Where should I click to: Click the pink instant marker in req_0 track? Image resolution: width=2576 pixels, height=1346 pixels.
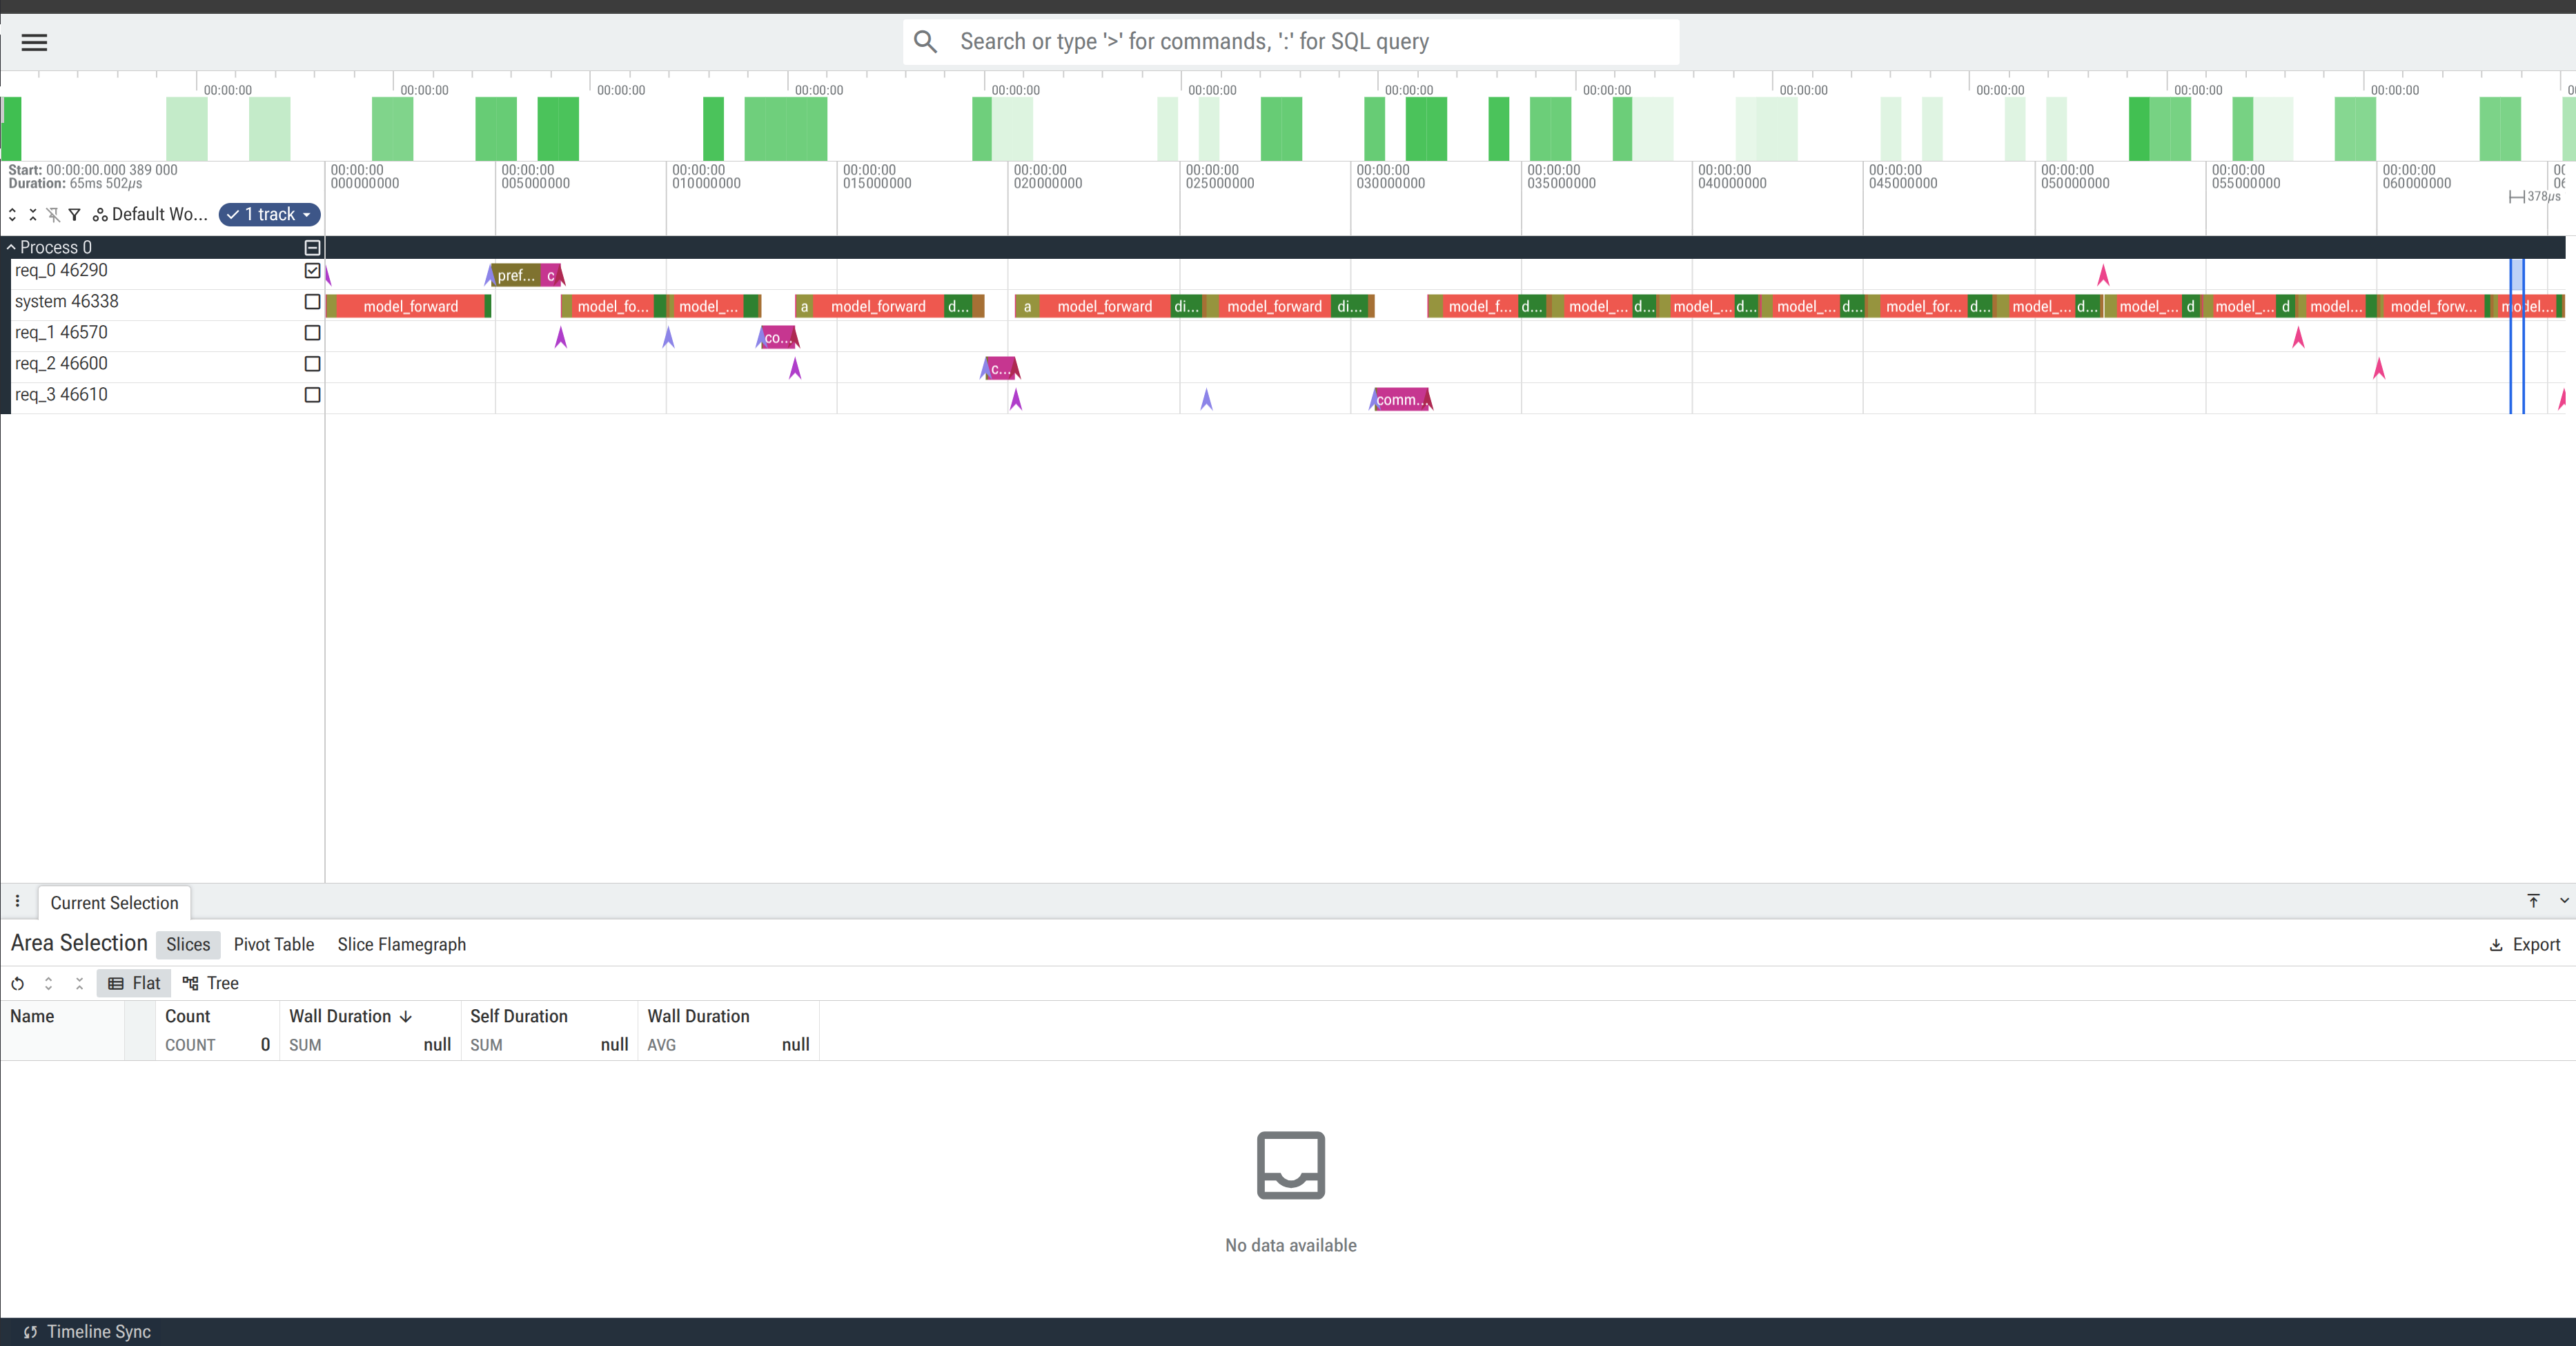click(2103, 275)
